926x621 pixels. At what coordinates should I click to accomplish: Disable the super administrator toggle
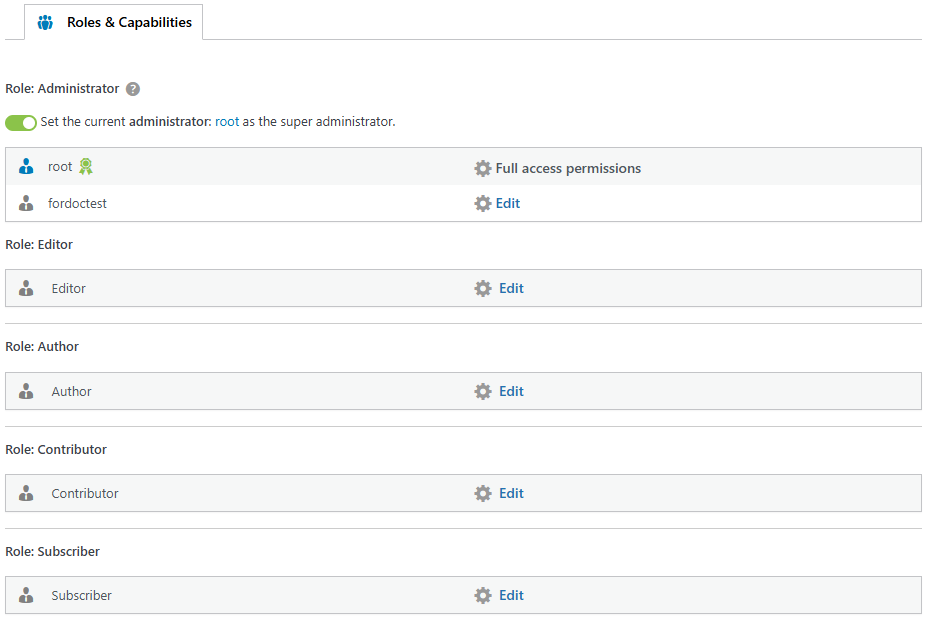click(20, 122)
